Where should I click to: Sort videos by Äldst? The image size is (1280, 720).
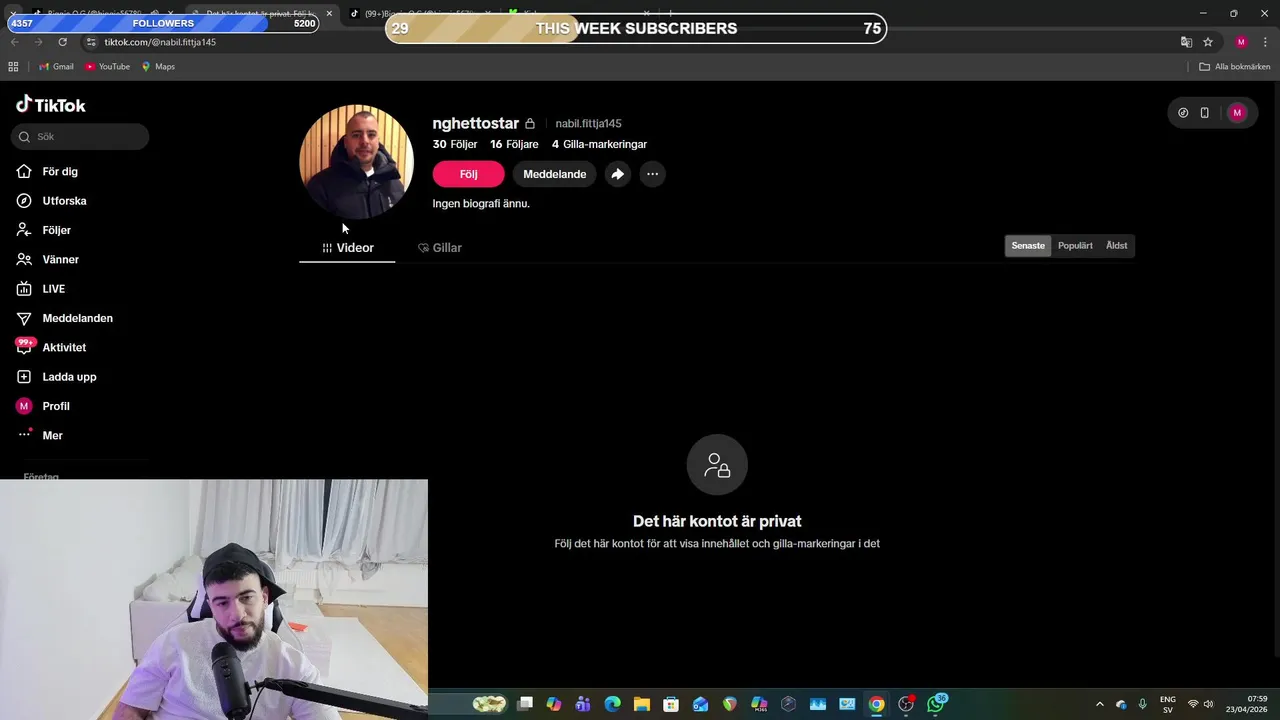coord(1116,246)
